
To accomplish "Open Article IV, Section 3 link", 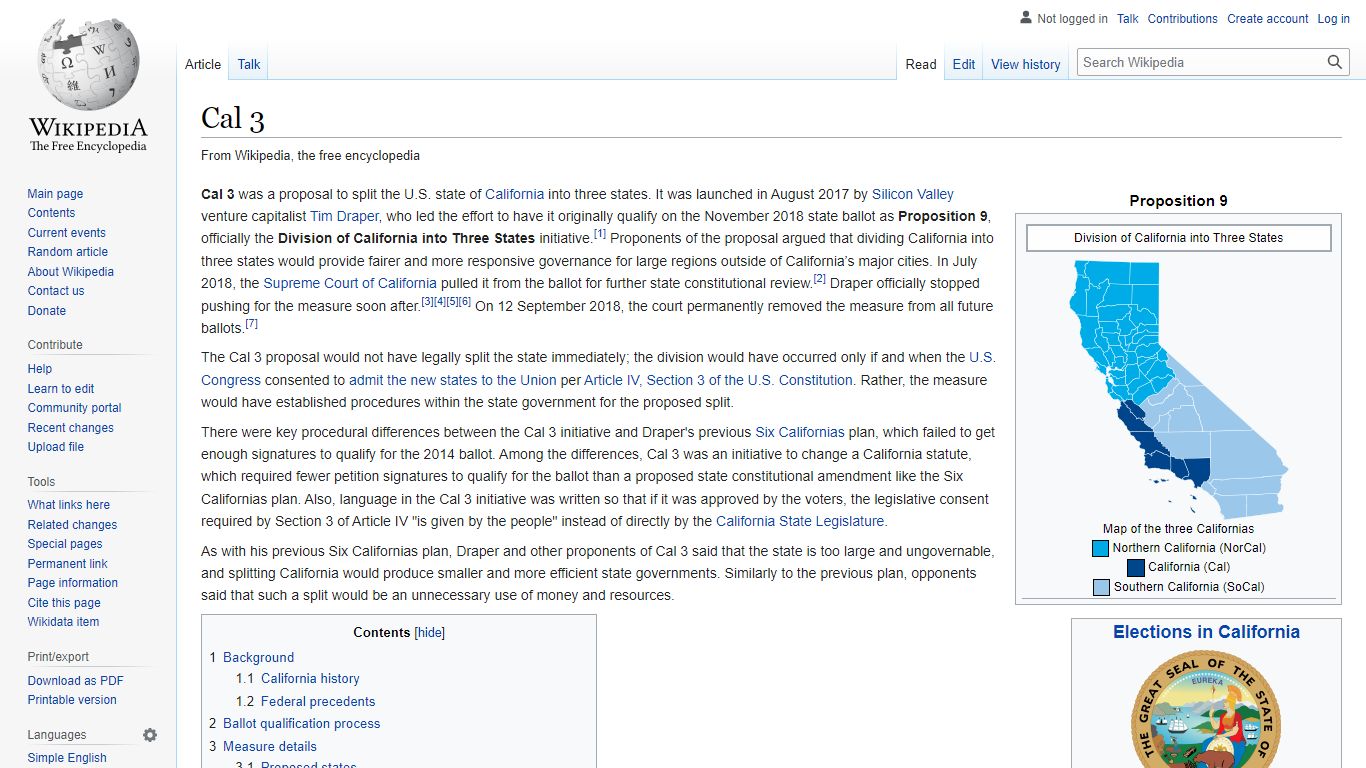I will point(718,380).
